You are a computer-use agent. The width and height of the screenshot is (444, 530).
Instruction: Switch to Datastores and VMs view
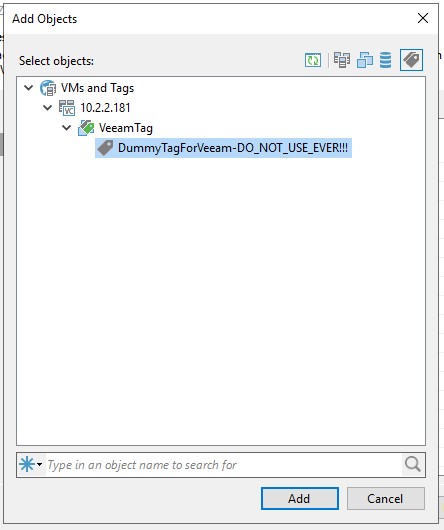(386, 60)
